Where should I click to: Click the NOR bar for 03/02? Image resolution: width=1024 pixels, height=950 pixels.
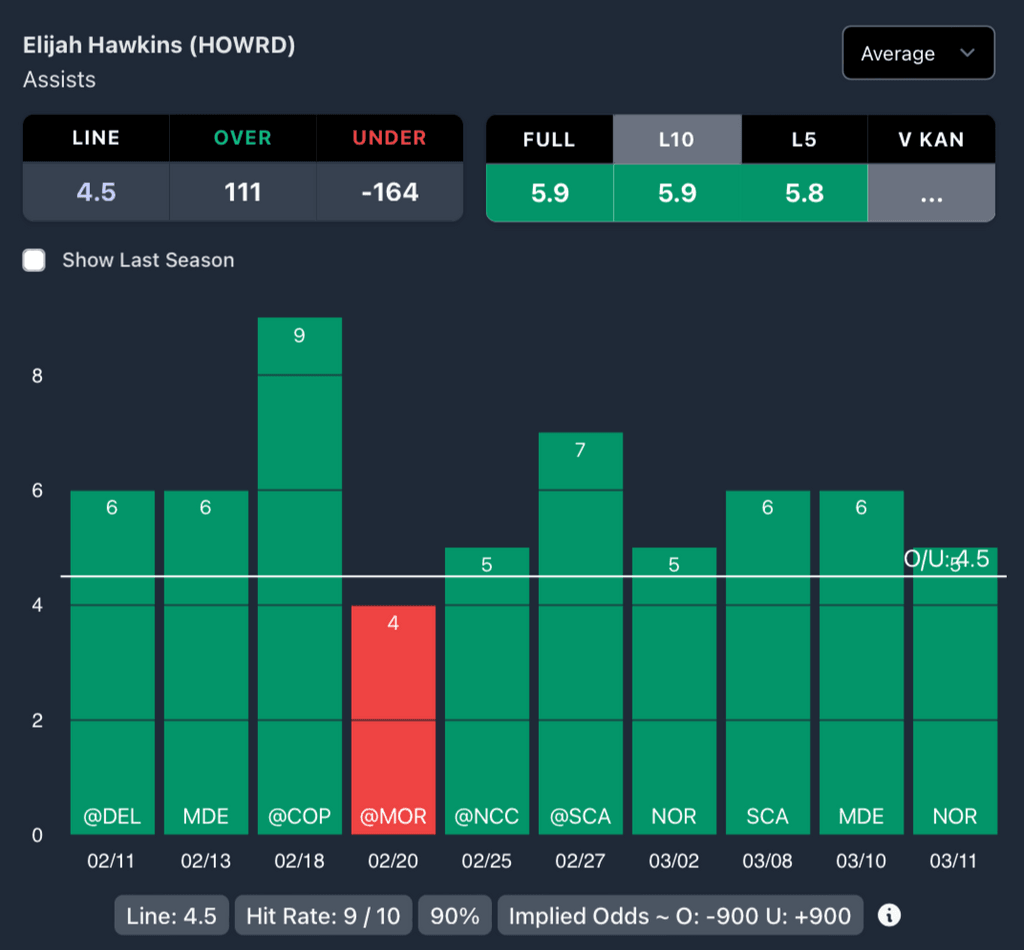click(x=674, y=691)
